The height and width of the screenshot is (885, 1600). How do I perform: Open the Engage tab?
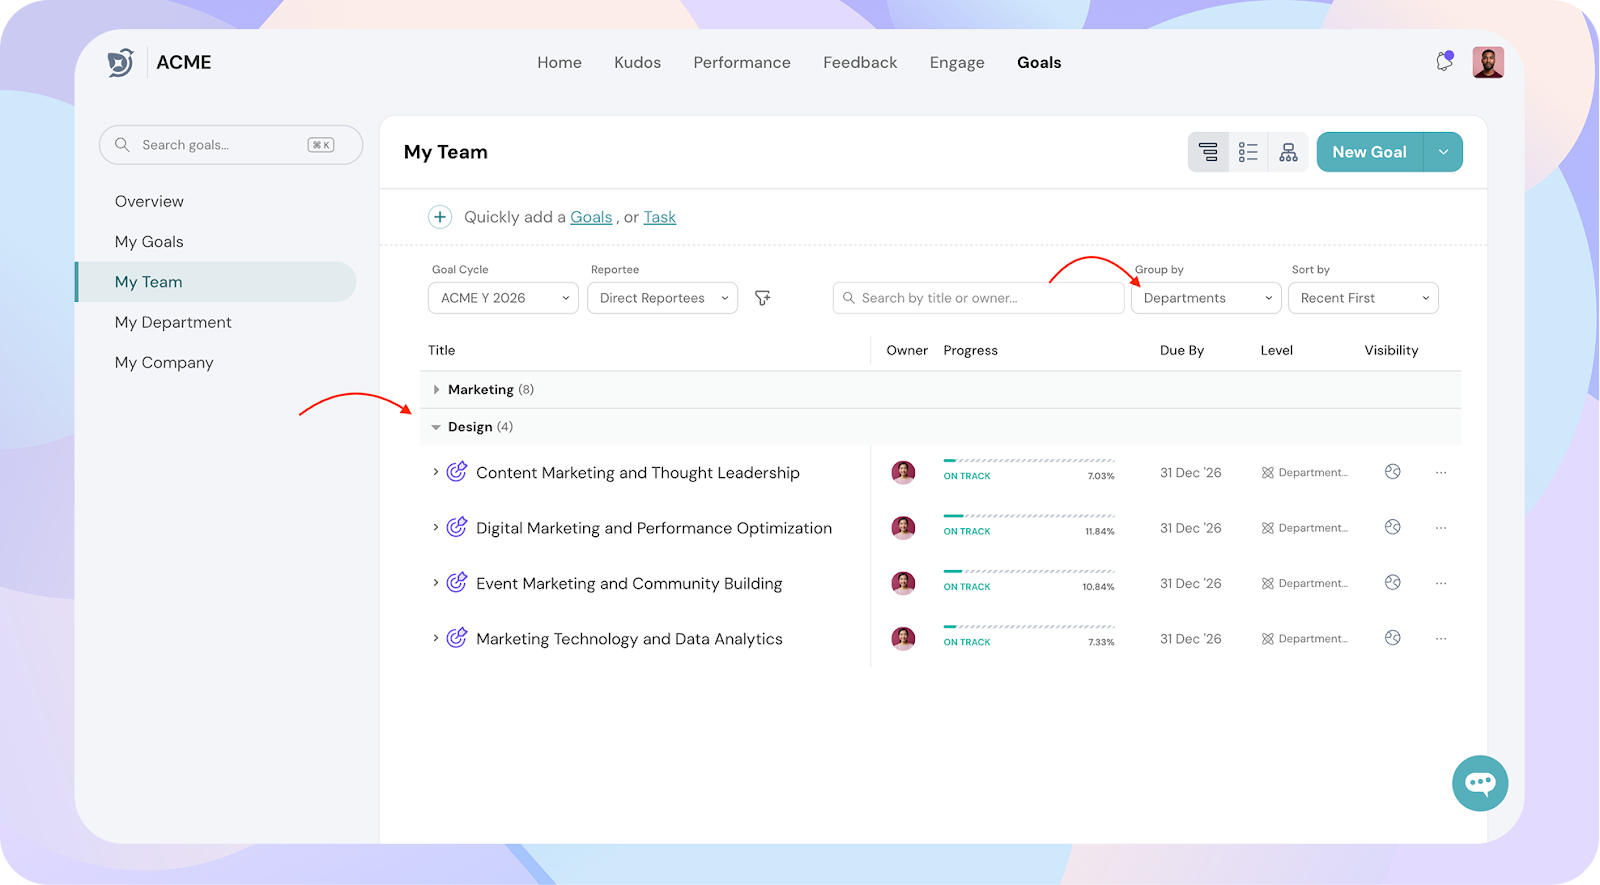tap(957, 62)
